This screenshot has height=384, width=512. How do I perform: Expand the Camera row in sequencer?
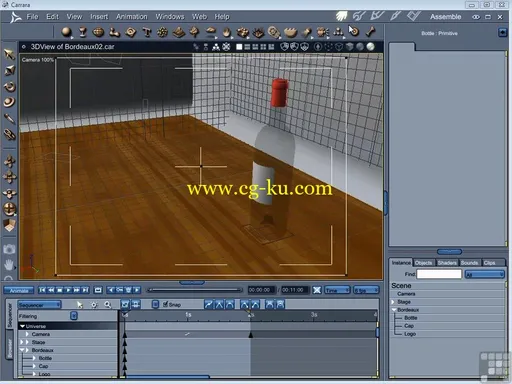(x=27, y=334)
